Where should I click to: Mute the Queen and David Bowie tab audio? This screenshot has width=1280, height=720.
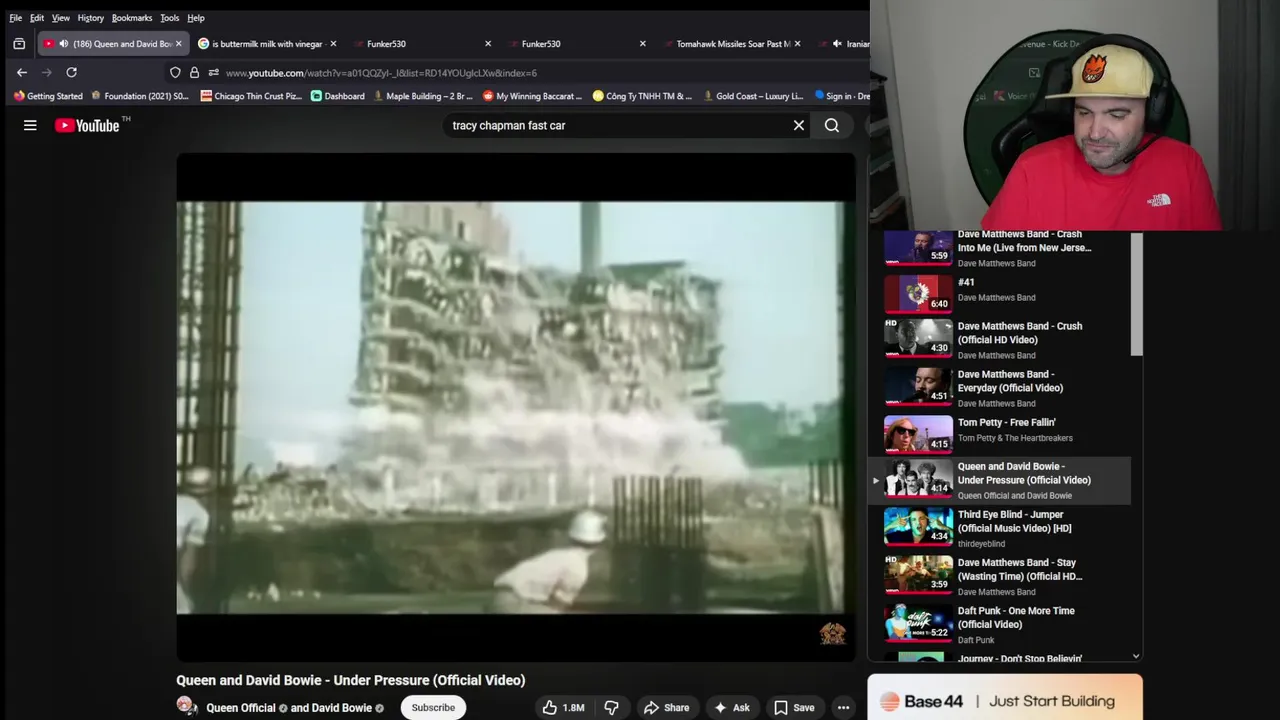click(64, 44)
